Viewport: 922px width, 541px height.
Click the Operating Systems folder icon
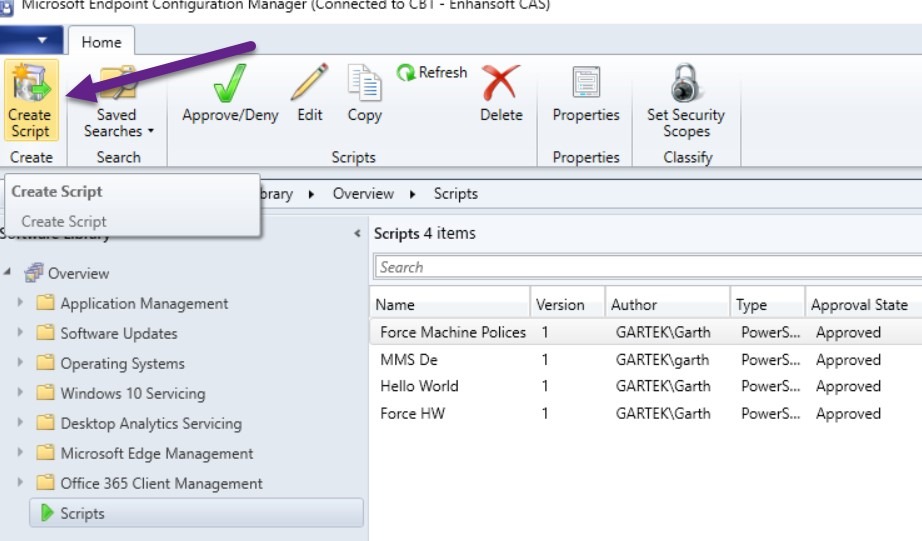(x=45, y=363)
